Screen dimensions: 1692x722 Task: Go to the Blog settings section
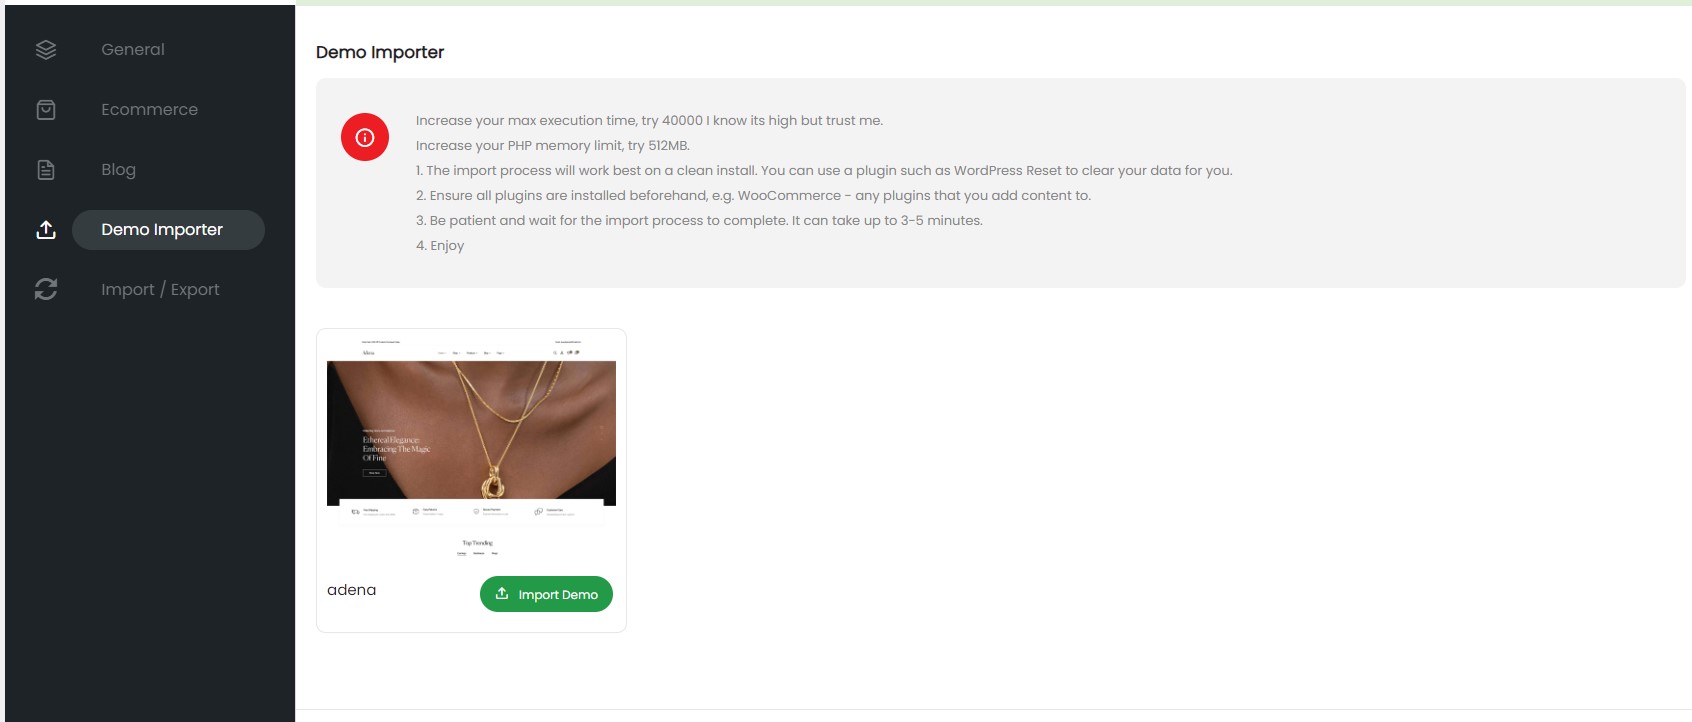tap(118, 170)
